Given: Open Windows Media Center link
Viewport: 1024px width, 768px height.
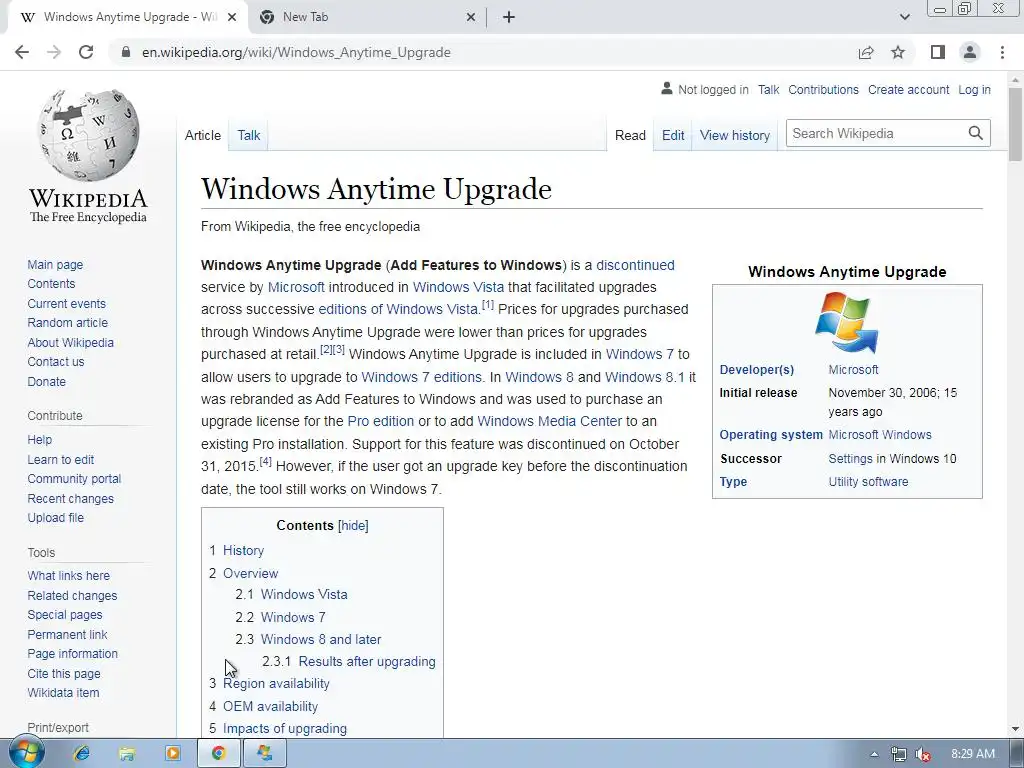Looking at the screenshot, I should [549, 421].
